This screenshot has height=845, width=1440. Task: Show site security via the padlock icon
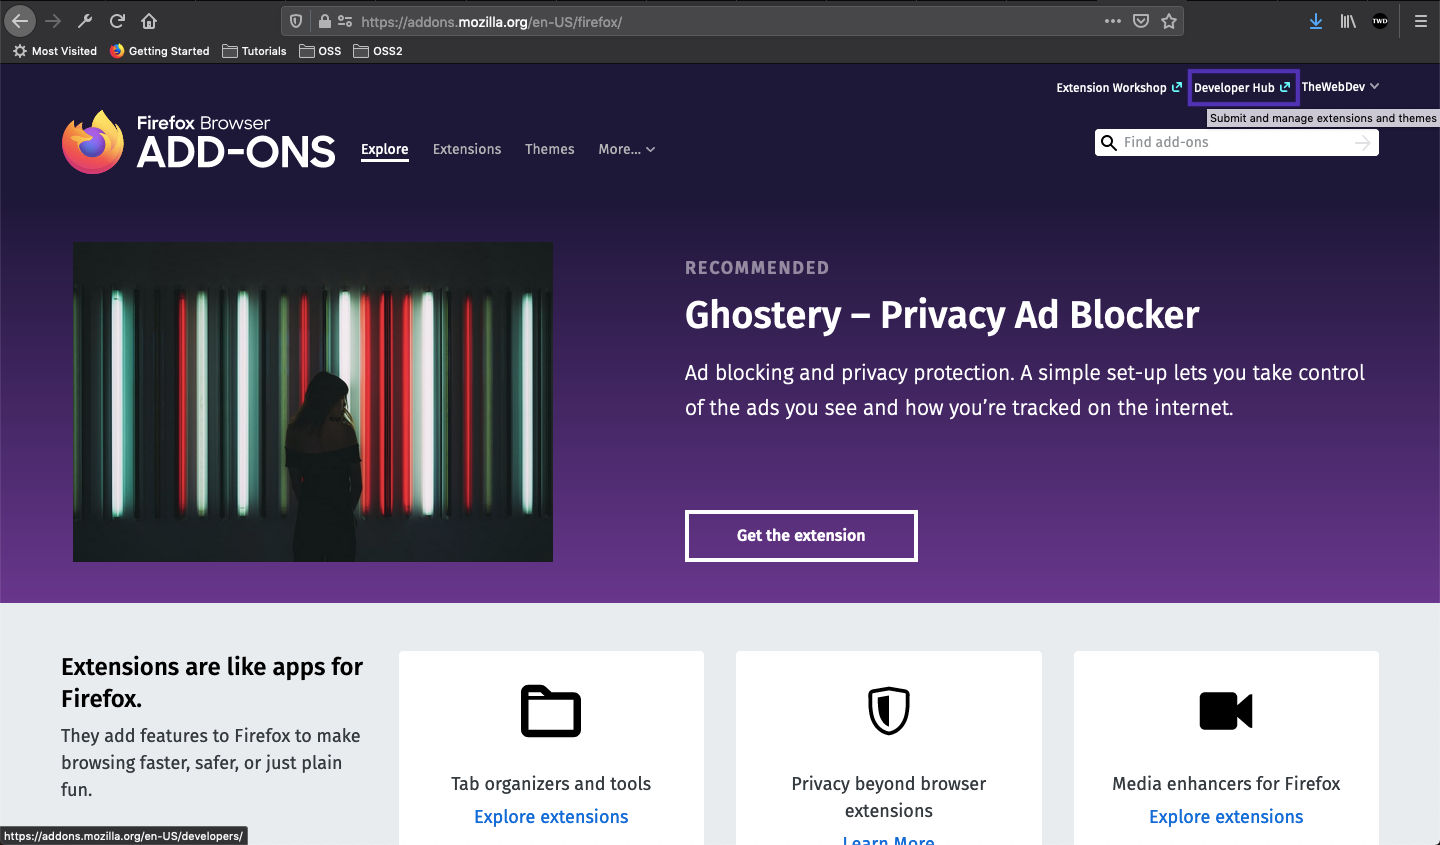(324, 21)
